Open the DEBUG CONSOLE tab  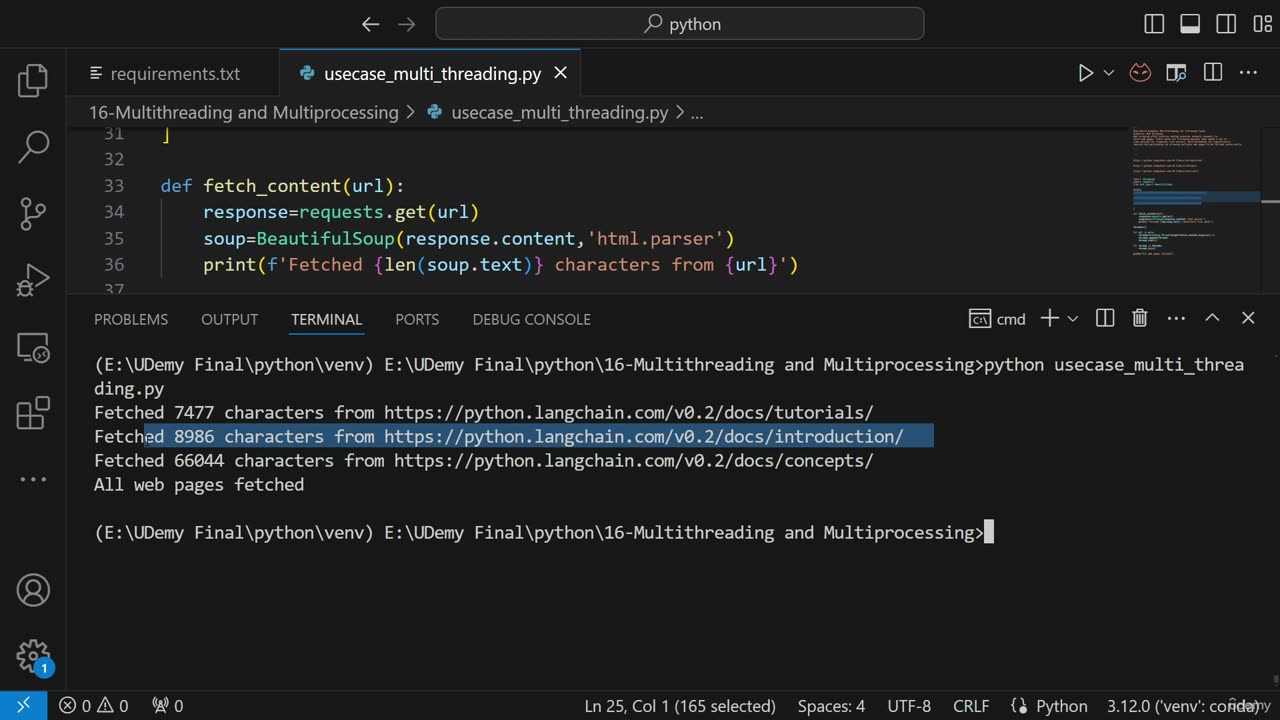(x=531, y=319)
